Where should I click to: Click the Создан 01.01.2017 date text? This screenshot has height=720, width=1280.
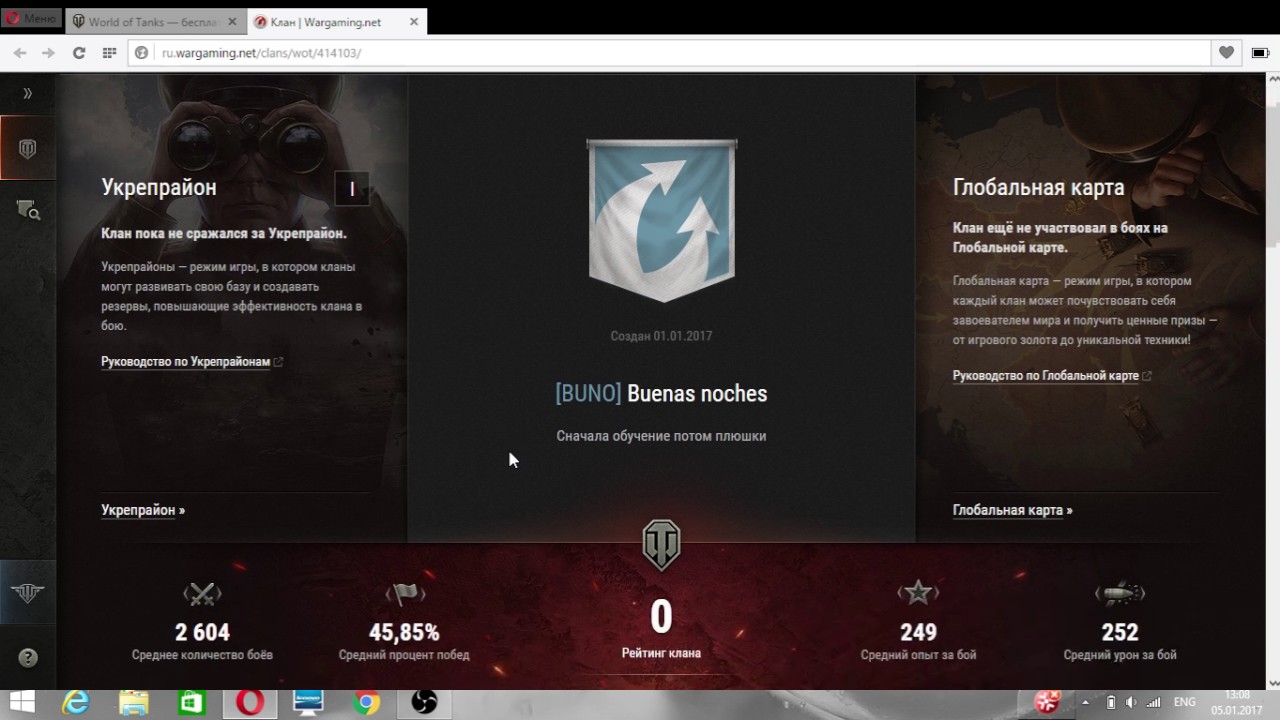point(661,336)
